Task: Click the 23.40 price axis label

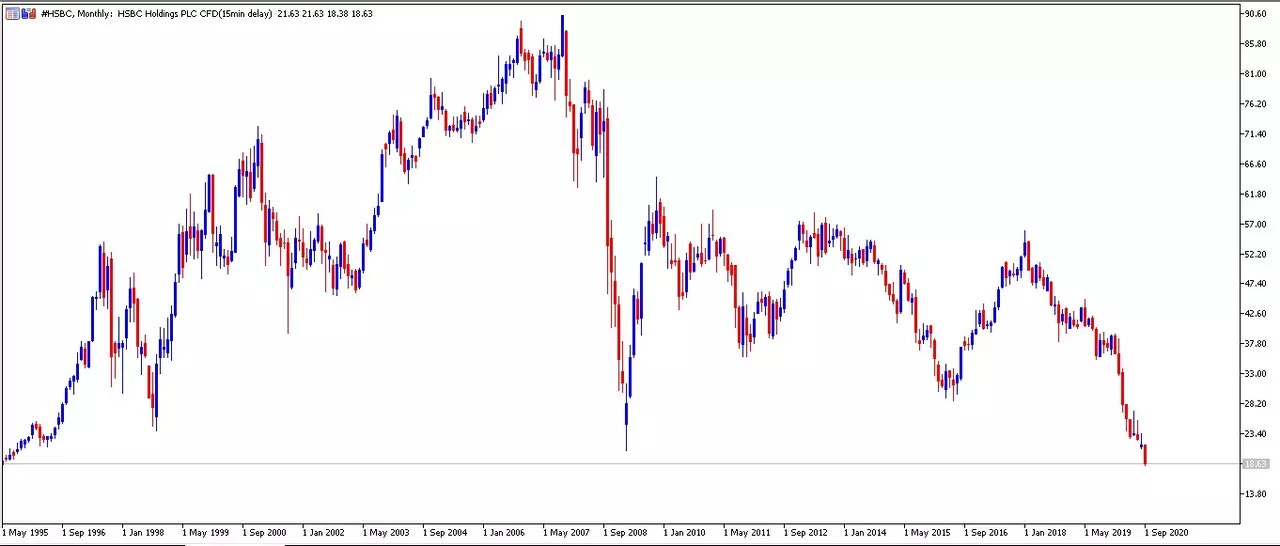Action: [x=1256, y=434]
